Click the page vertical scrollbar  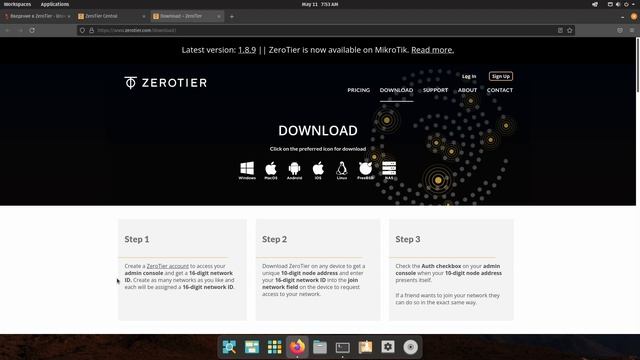pyautogui.click(x=638, y=65)
